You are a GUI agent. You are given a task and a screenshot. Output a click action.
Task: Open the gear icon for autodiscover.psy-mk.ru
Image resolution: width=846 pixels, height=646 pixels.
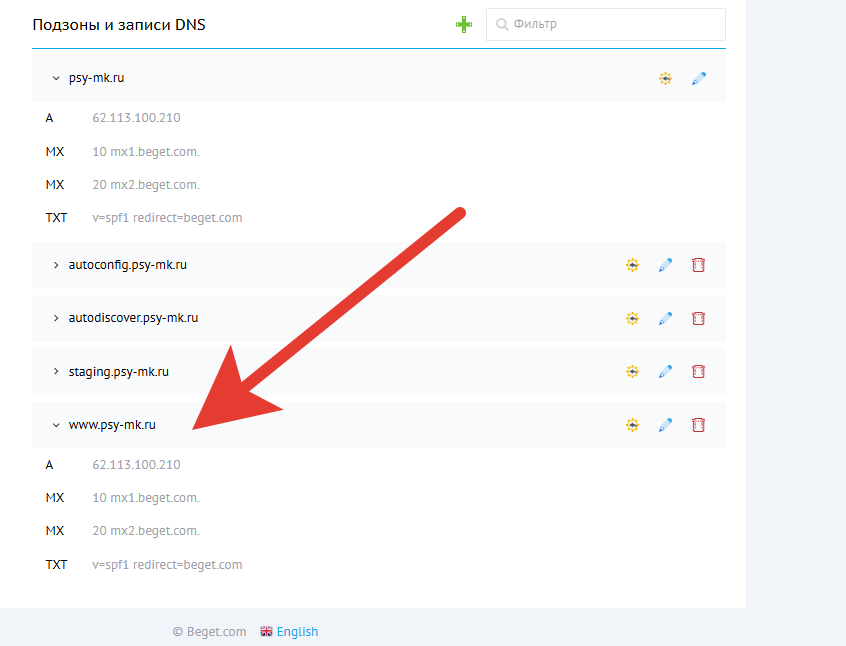pos(632,318)
